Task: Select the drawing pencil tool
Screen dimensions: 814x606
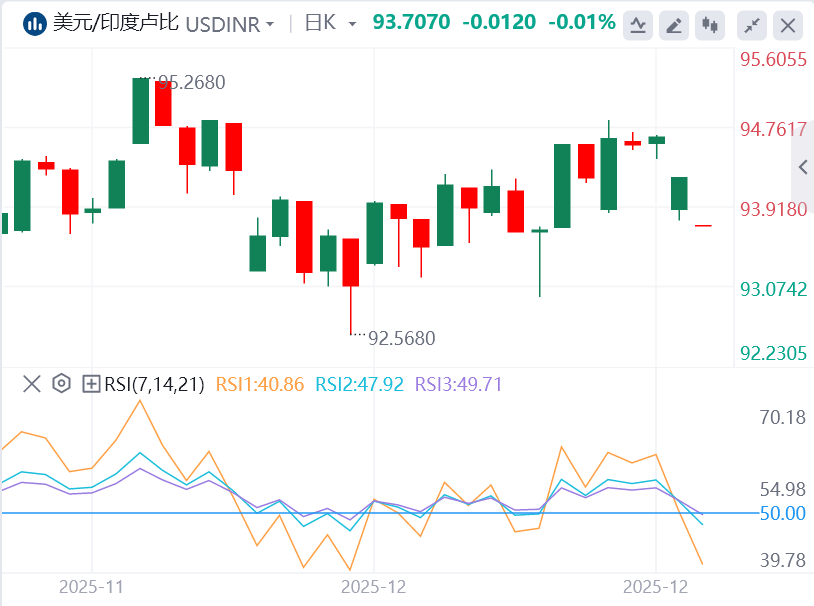Action: [676, 24]
